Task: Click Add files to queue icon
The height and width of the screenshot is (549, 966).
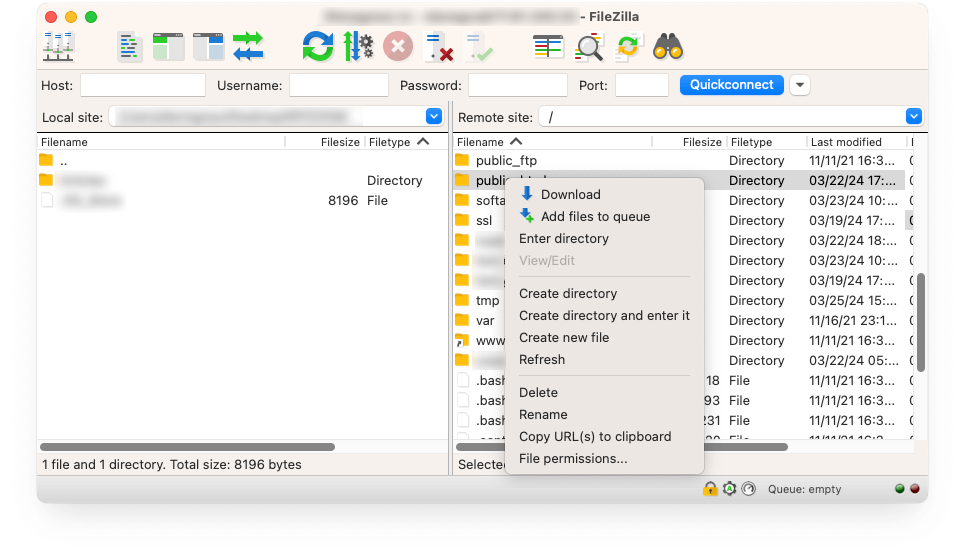Action: tap(527, 216)
